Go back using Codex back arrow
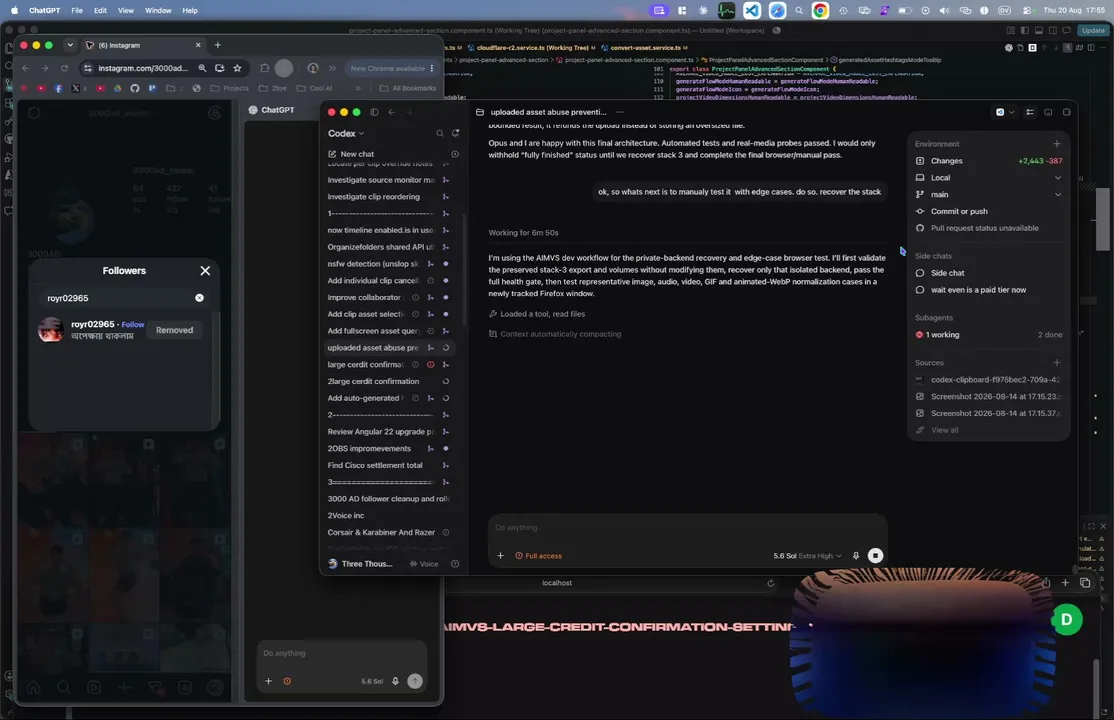 pyautogui.click(x=391, y=112)
